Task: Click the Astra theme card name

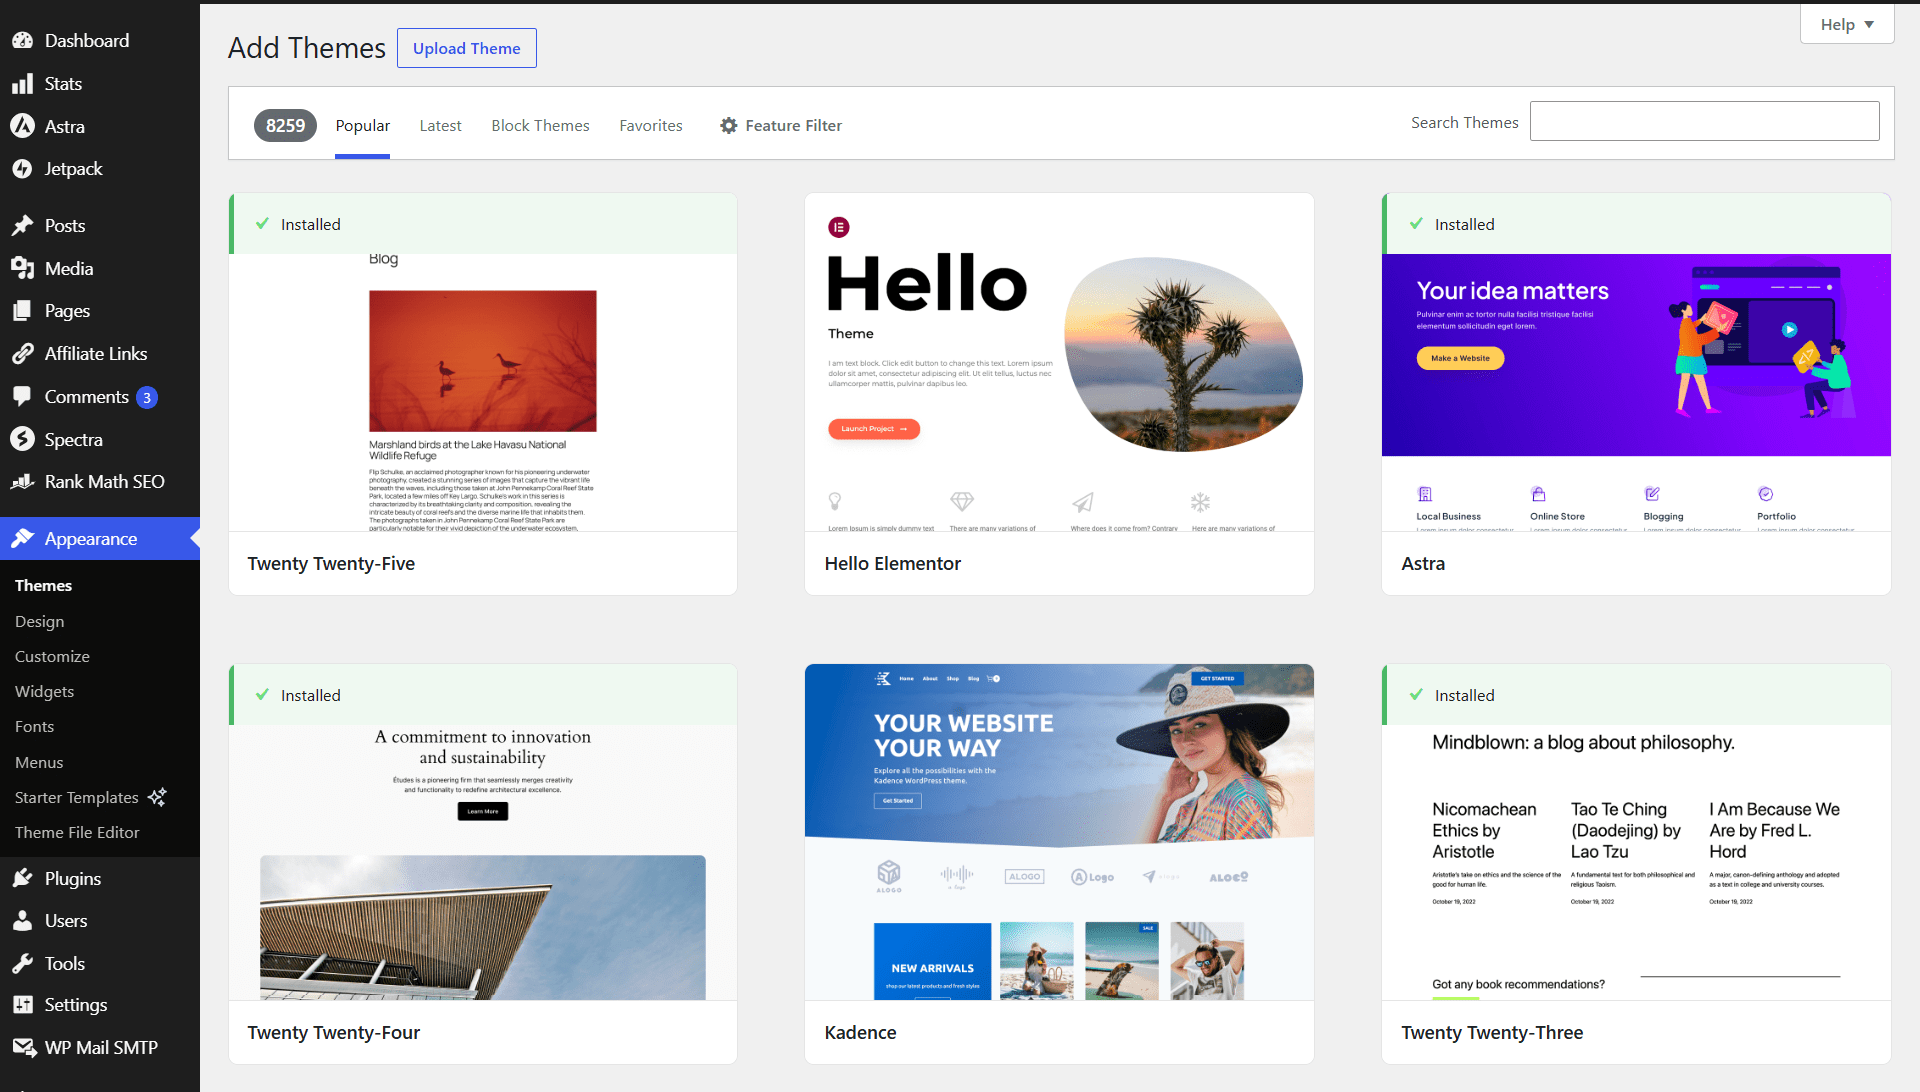Action: [x=1423, y=563]
